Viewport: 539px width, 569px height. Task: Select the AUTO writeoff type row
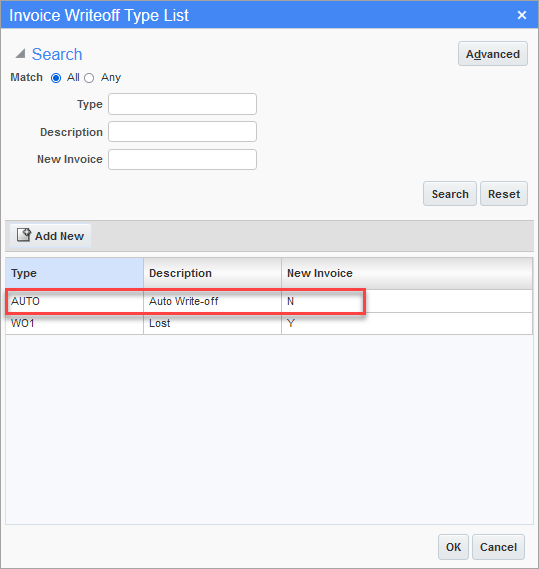tap(269, 301)
